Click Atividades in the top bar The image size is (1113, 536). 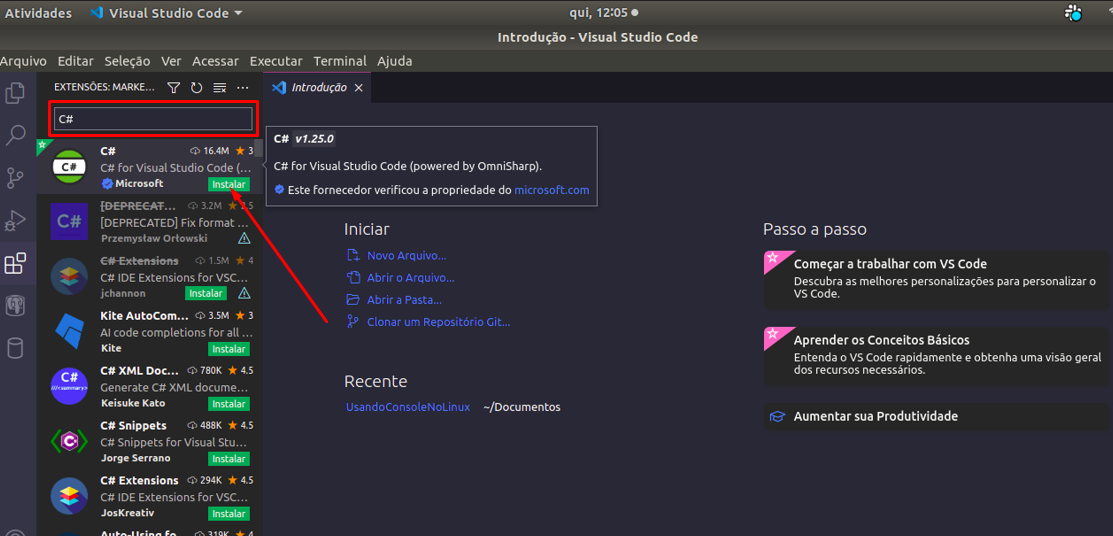tap(38, 13)
